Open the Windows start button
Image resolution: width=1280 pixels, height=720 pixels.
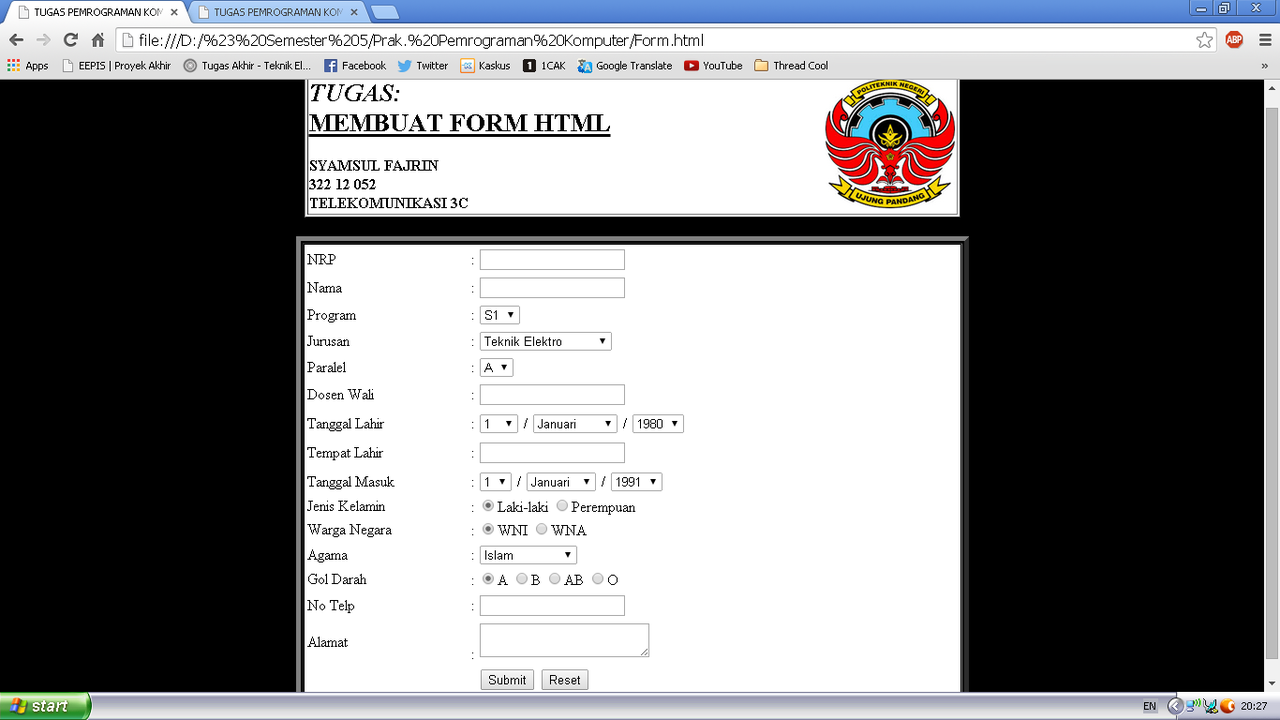(x=46, y=706)
